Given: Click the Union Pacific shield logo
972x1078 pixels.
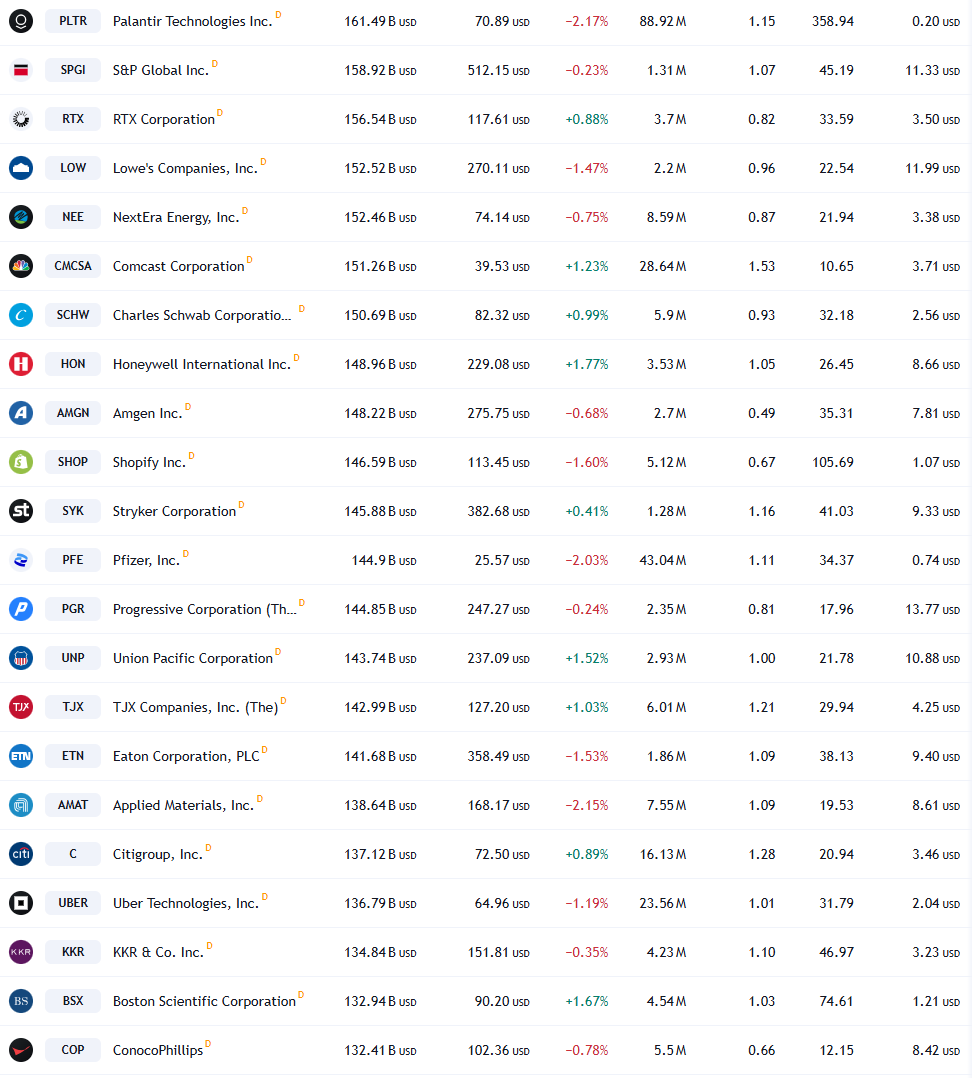Looking at the screenshot, I should (x=21, y=658).
